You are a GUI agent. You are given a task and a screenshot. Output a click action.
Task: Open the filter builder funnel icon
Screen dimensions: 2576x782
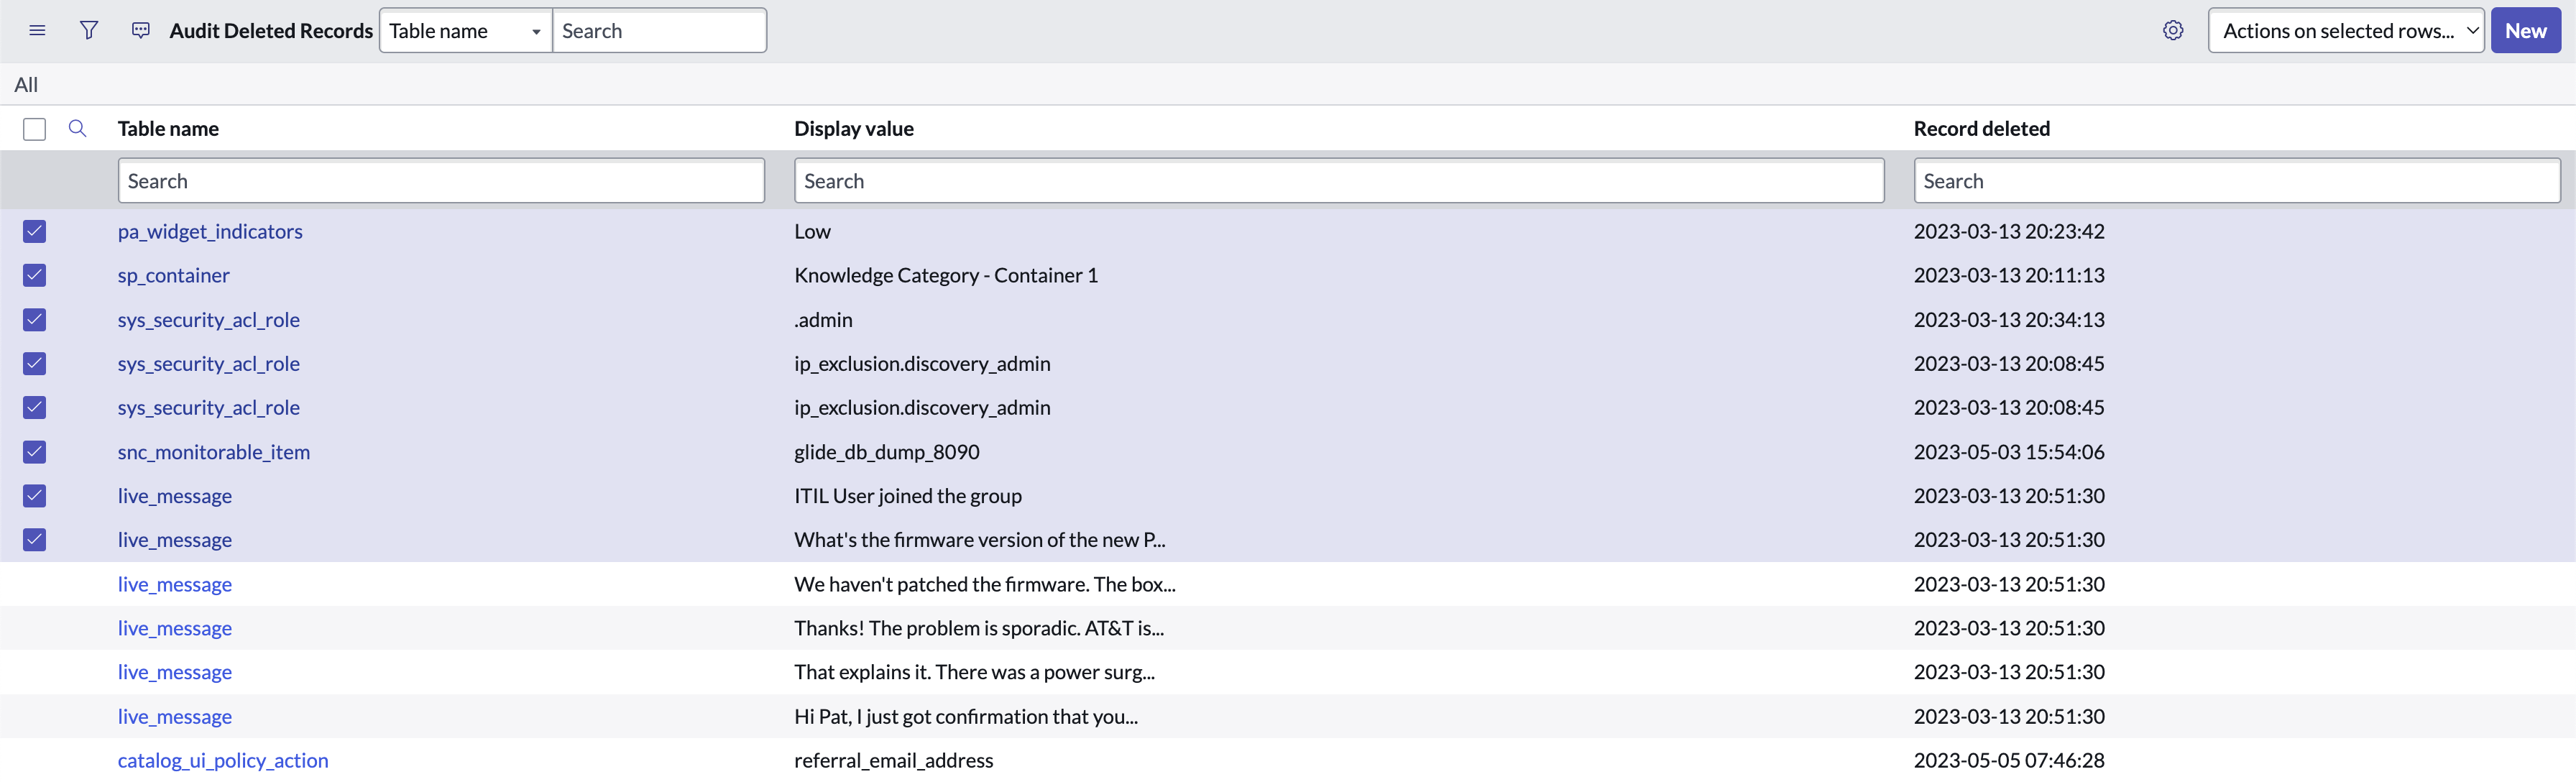(x=88, y=30)
